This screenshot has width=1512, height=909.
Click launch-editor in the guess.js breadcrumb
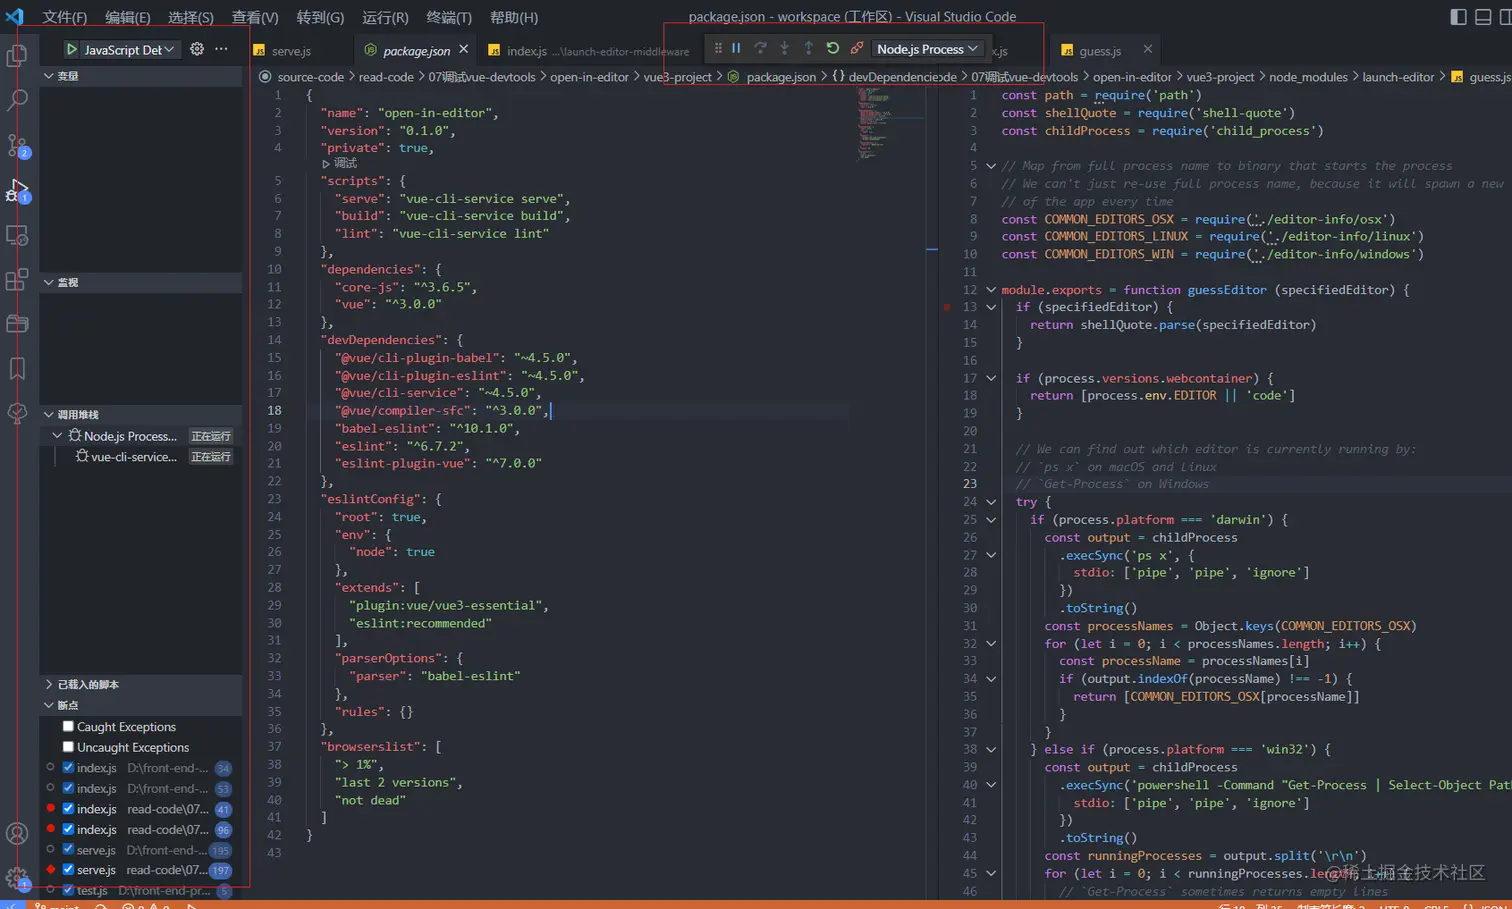pyautogui.click(x=1398, y=77)
